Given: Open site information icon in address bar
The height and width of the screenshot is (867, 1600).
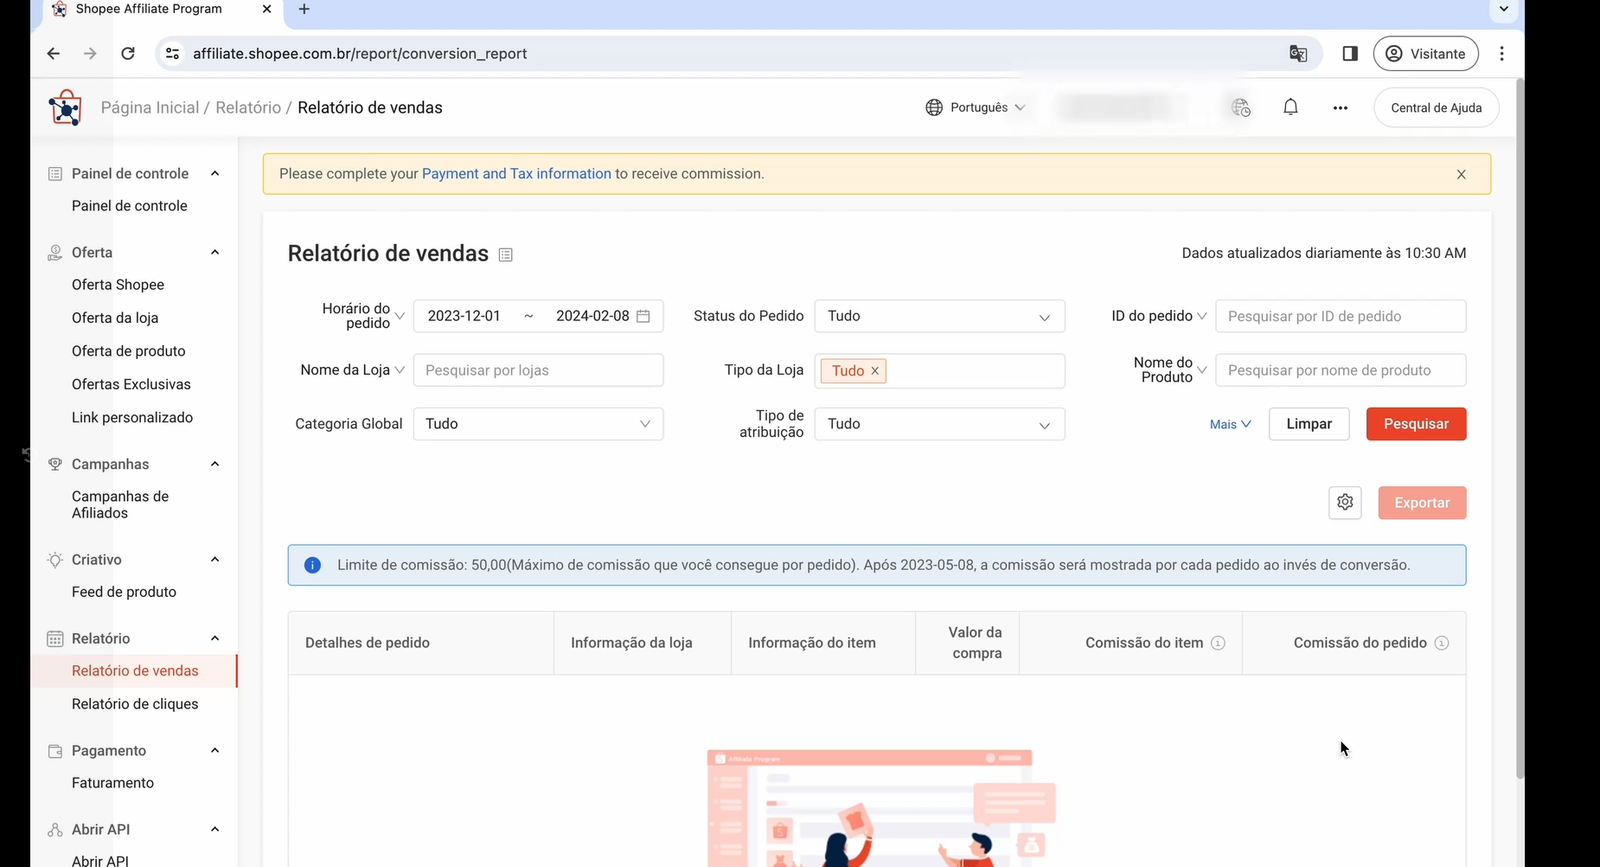Looking at the screenshot, I should coord(172,54).
